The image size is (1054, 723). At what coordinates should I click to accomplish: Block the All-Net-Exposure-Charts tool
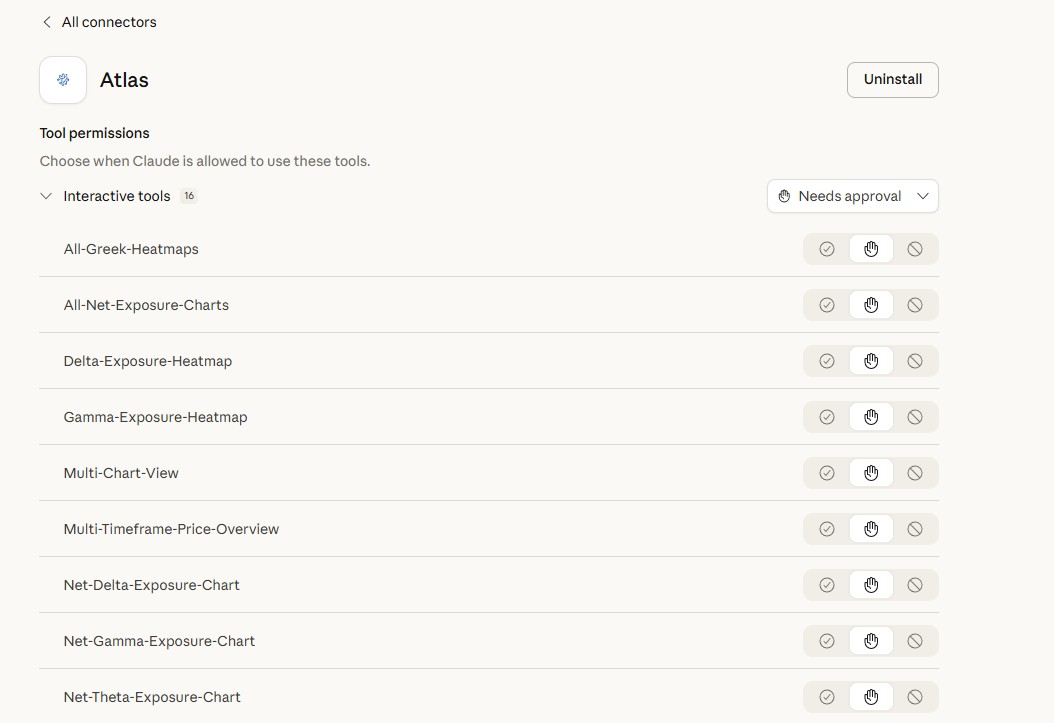pyautogui.click(x=915, y=305)
